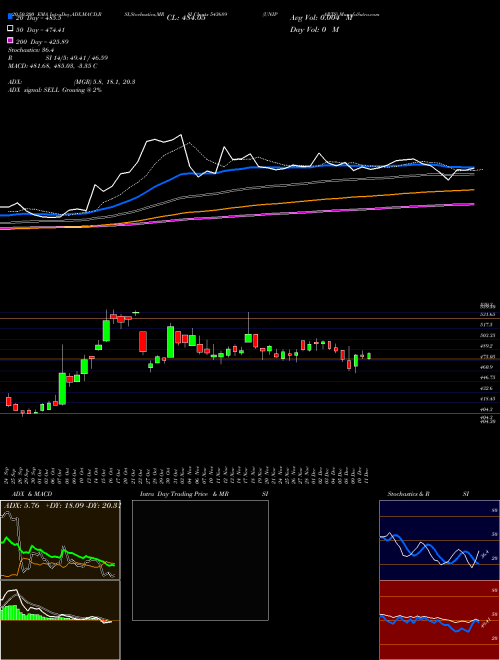Click the large red candle after the October peak
Viewport: 500px width, 660px height.
[x=143, y=341]
